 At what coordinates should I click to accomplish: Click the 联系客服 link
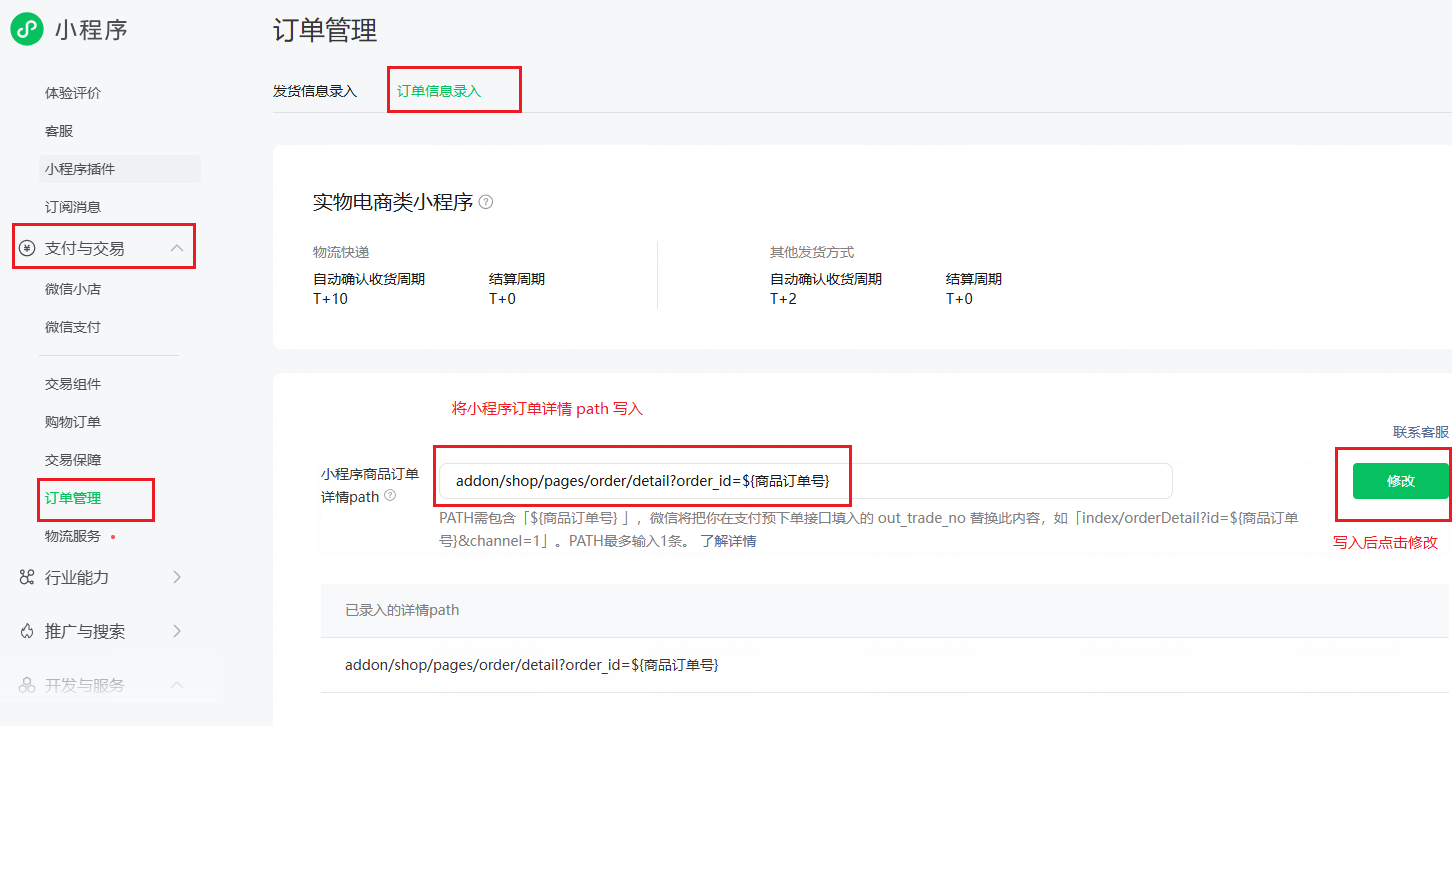tap(1420, 432)
